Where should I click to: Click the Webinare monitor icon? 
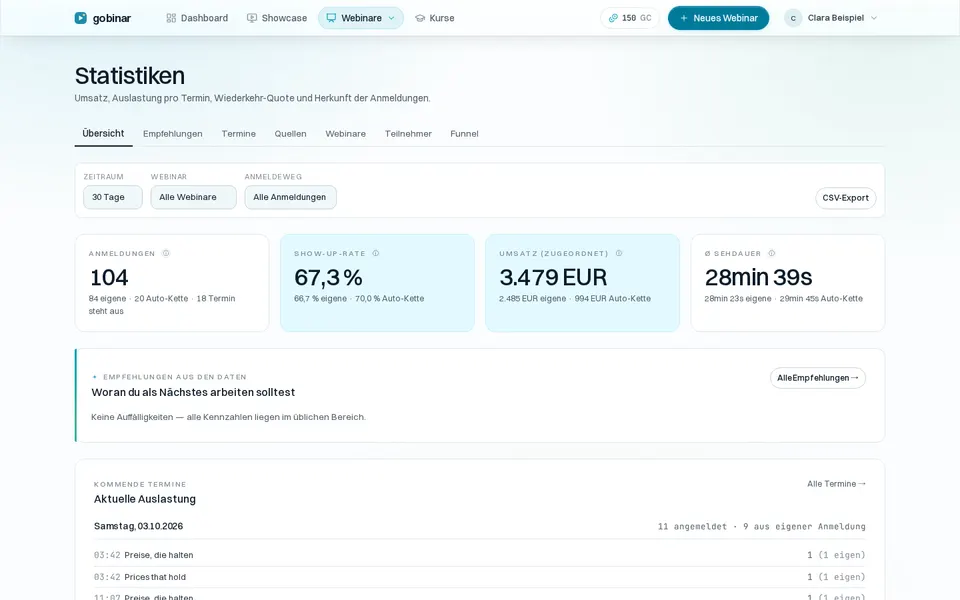[331, 18]
